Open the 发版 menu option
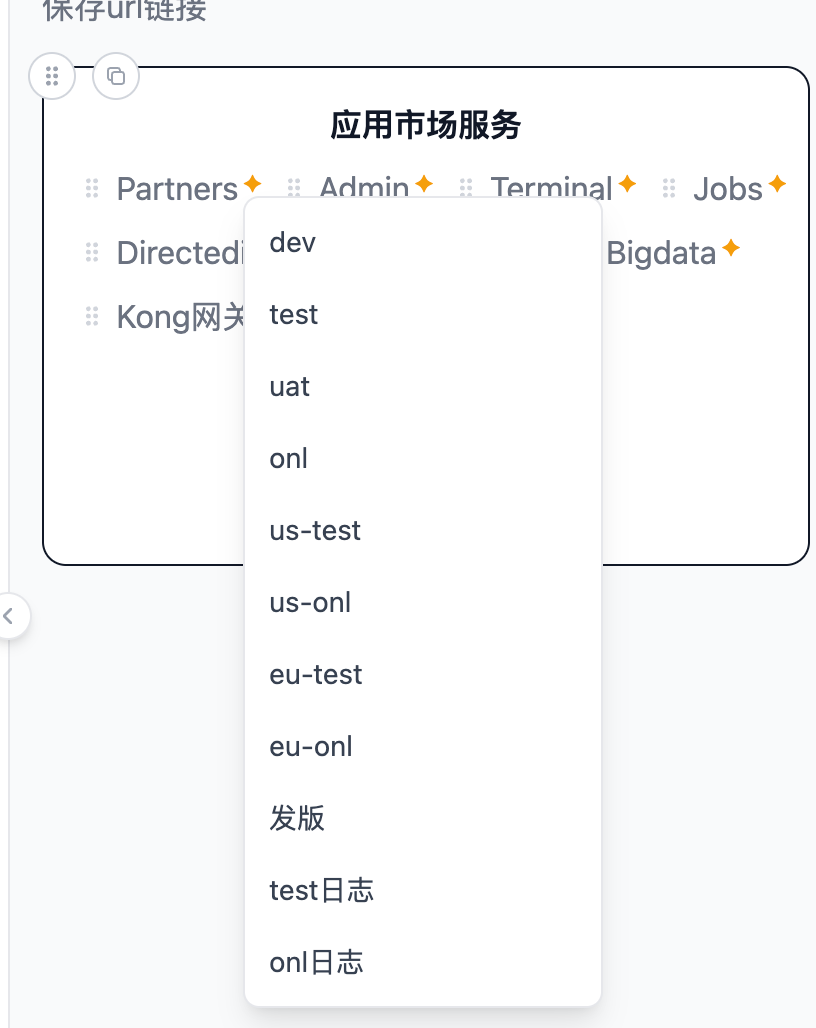This screenshot has width=816, height=1028. 297,819
